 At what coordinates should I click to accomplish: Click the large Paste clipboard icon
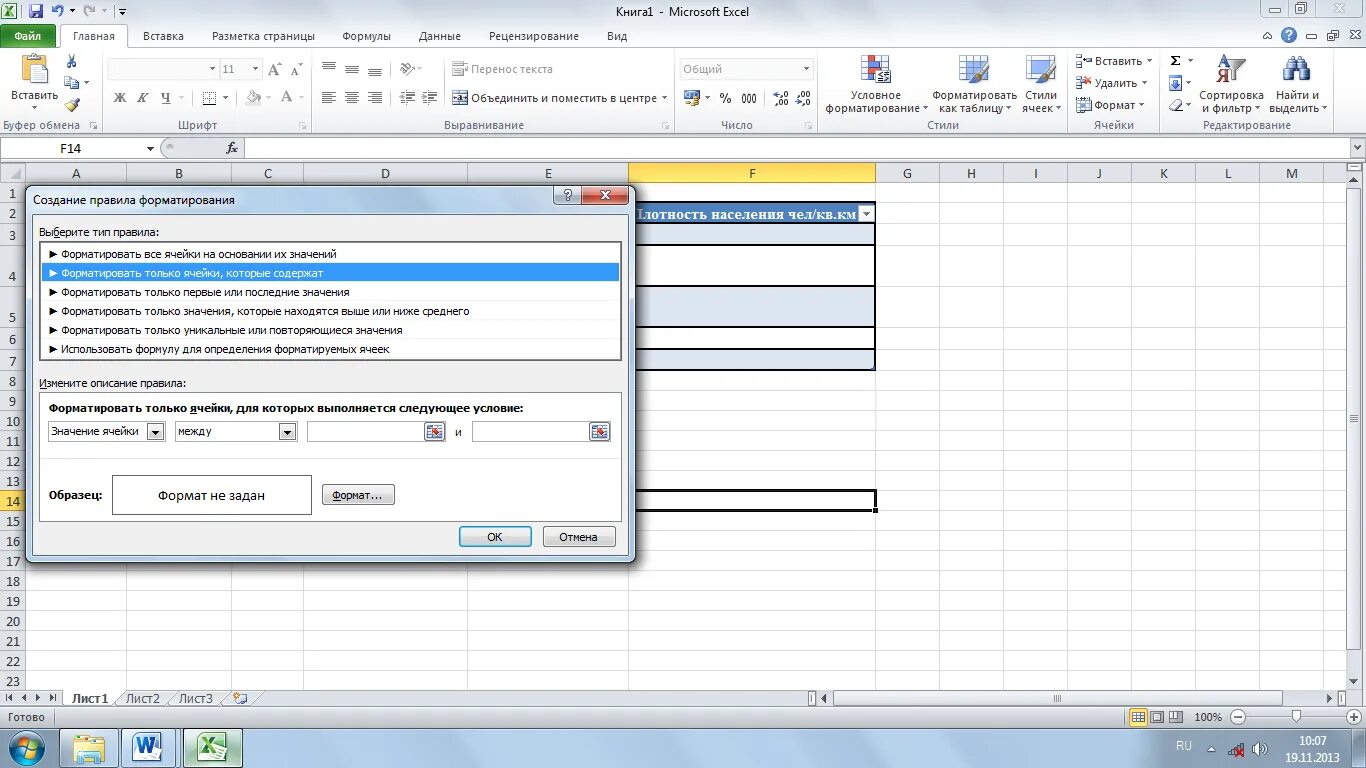pos(34,69)
